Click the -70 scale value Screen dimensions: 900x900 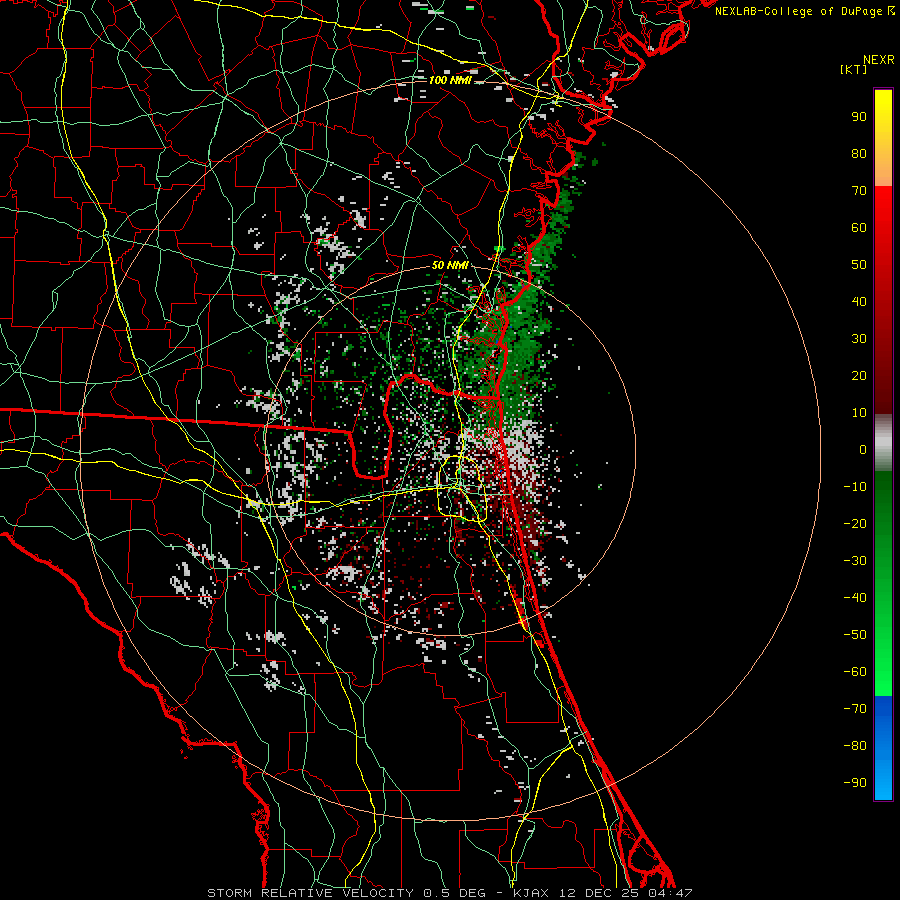tap(855, 709)
